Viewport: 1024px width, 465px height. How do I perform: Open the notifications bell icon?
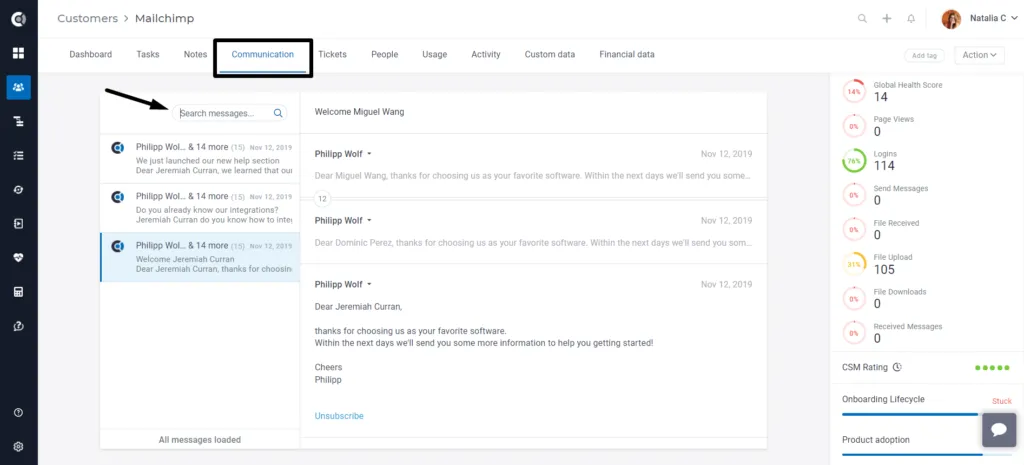point(911,18)
